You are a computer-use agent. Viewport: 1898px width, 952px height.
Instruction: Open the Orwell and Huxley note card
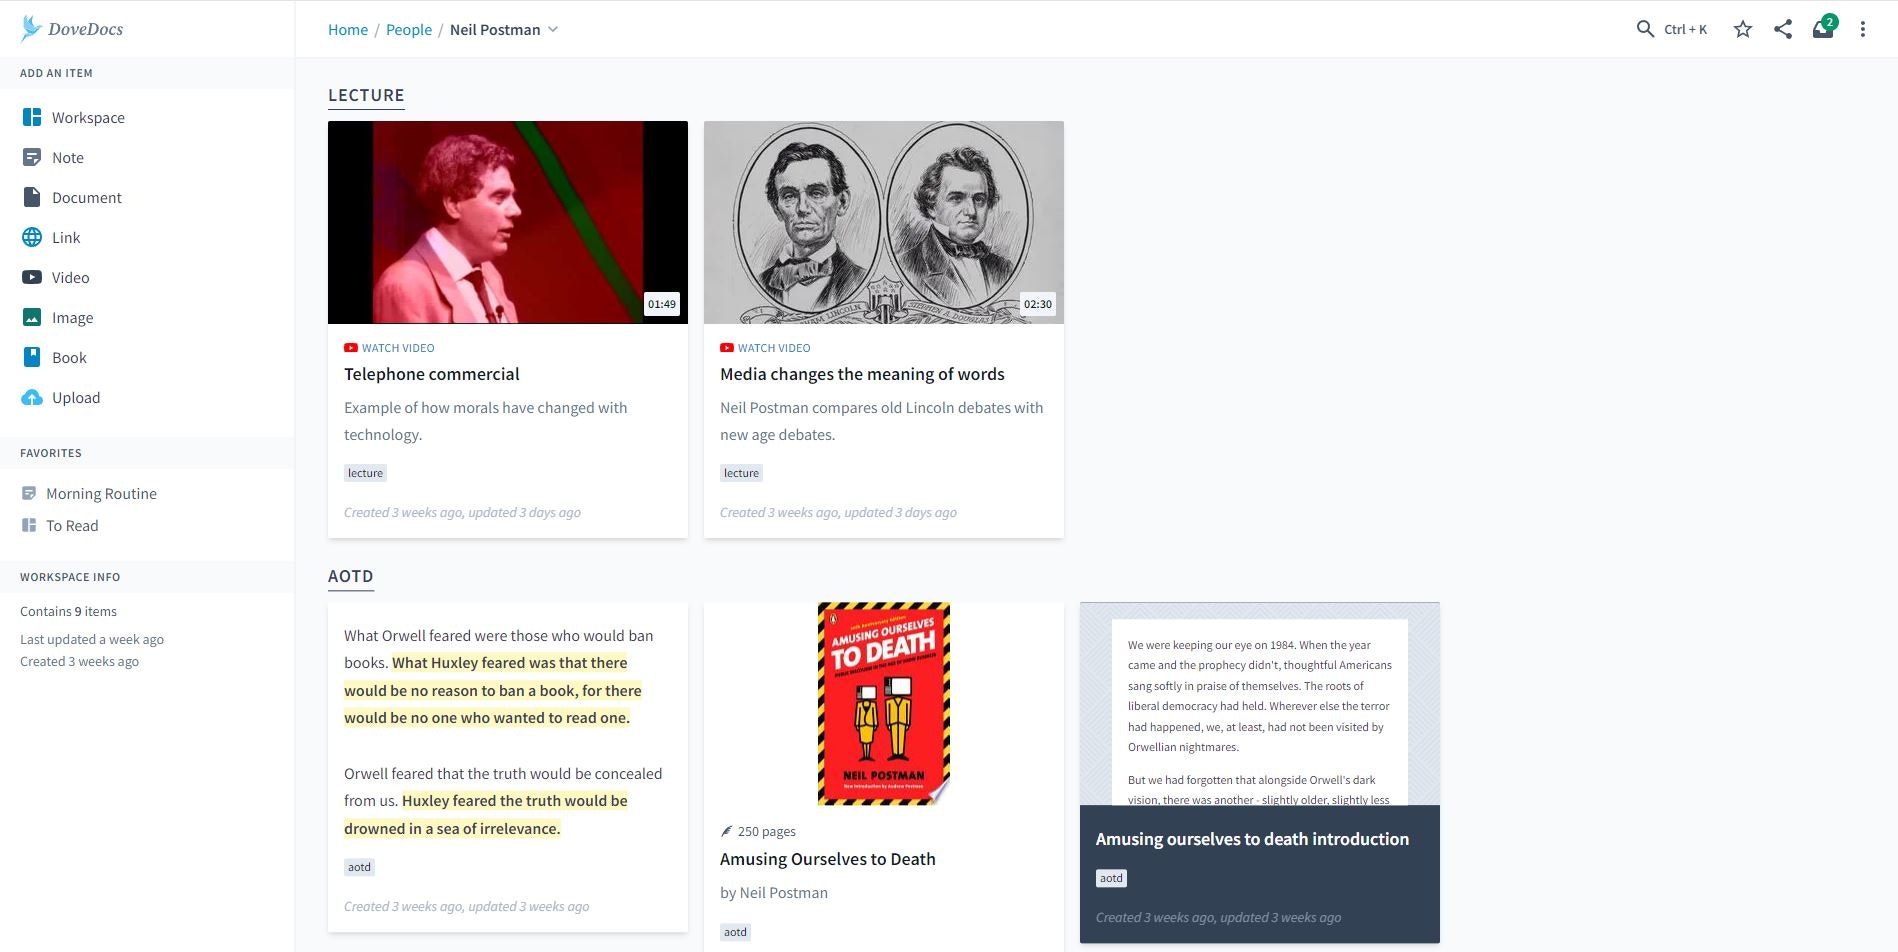click(x=508, y=768)
